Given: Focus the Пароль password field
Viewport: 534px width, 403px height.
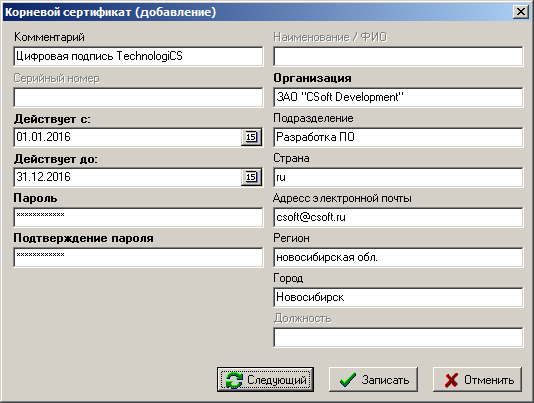Looking at the screenshot, I should [138, 217].
